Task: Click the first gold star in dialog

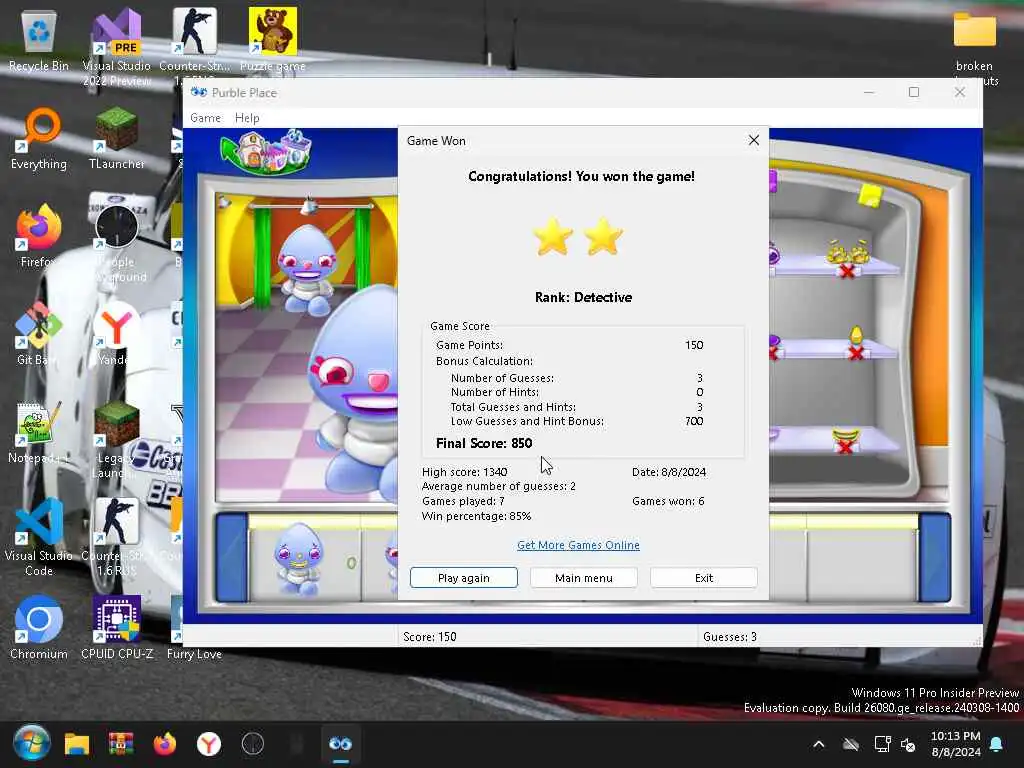Action: (553, 236)
